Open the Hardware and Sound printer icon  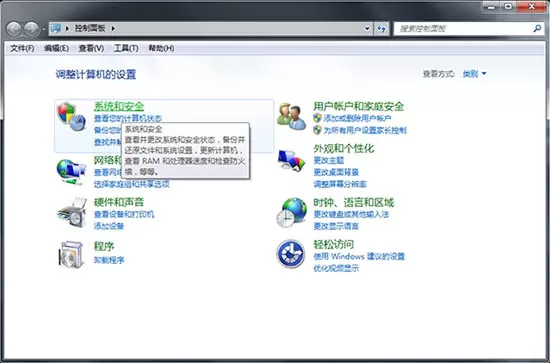(x=72, y=213)
